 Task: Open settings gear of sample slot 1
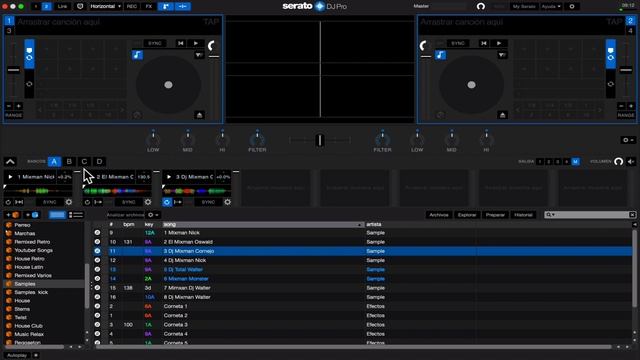(x=69, y=202)
